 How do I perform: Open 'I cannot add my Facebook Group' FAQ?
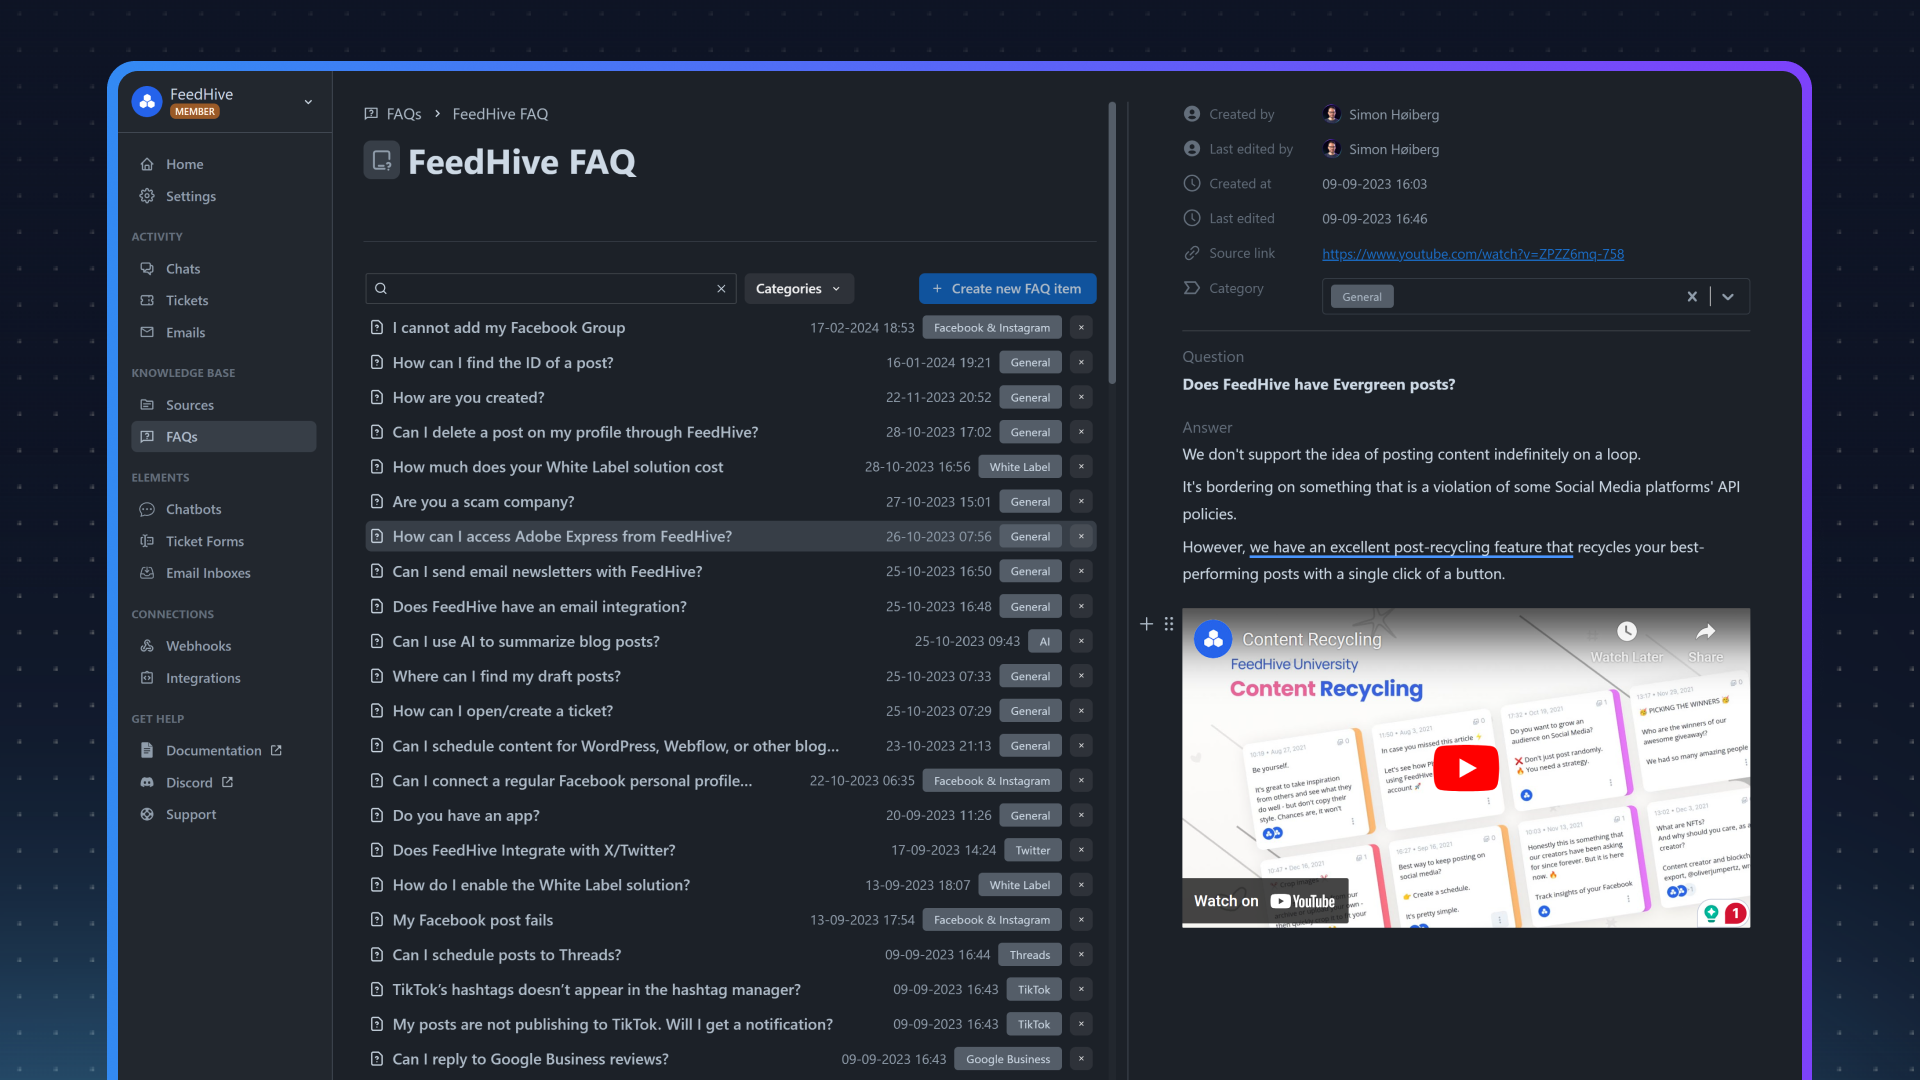[x=508, y=328]
